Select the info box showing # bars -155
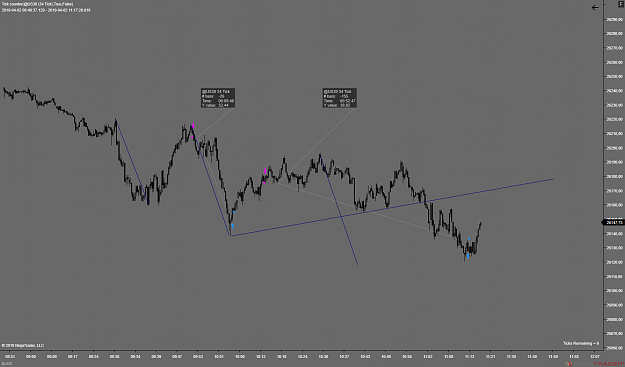Viewport: 625px width, 367px height. pos(340,98)
